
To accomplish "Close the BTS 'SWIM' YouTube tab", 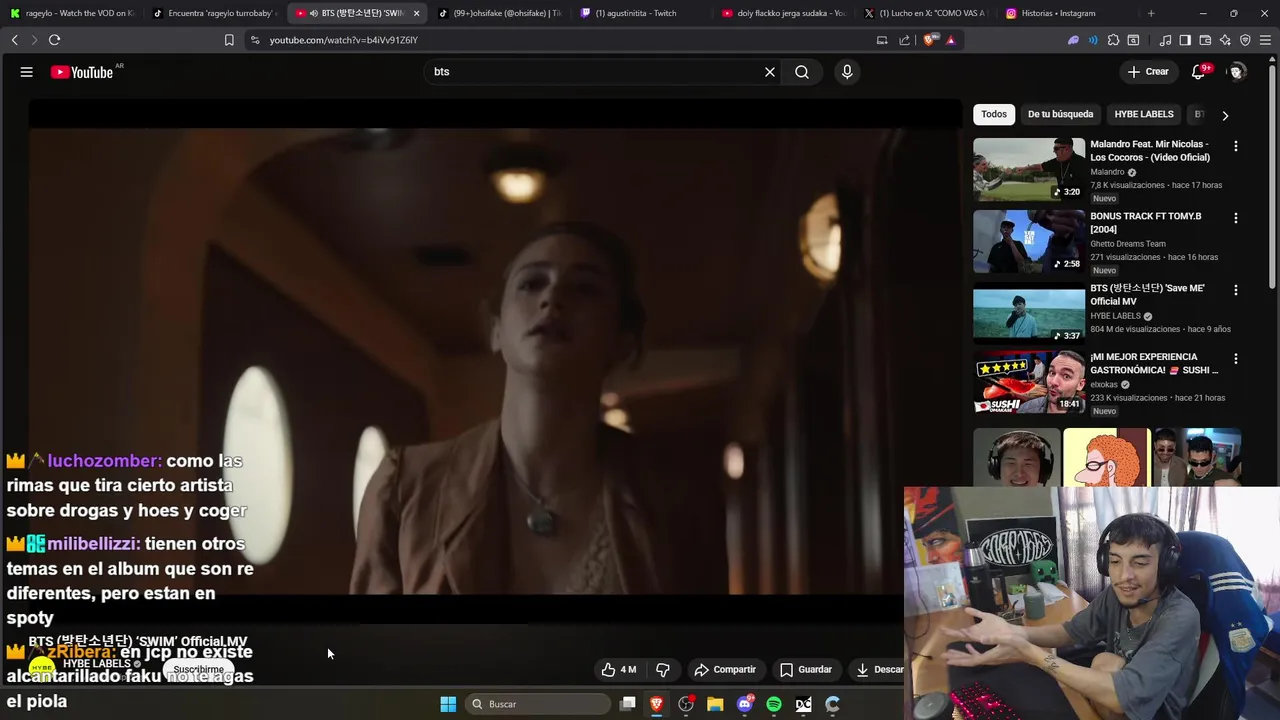I will point(416,13).
